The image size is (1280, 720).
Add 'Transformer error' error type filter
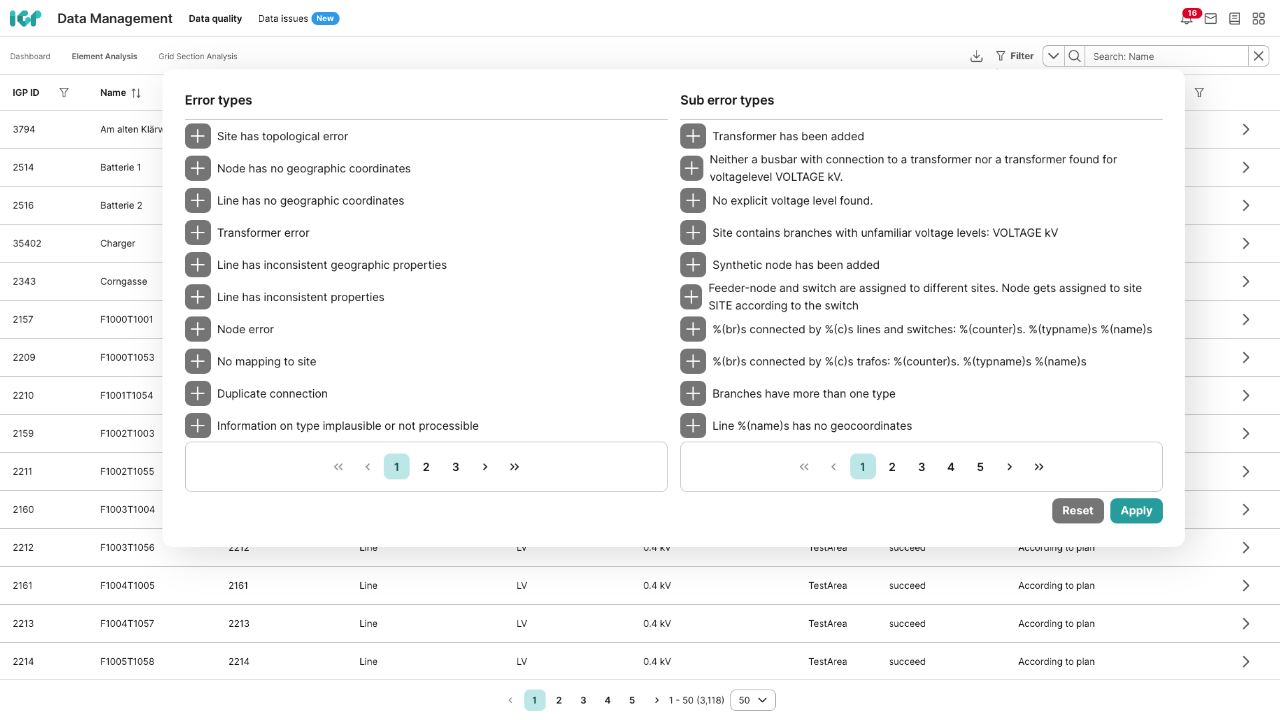[x=198, y=233]
